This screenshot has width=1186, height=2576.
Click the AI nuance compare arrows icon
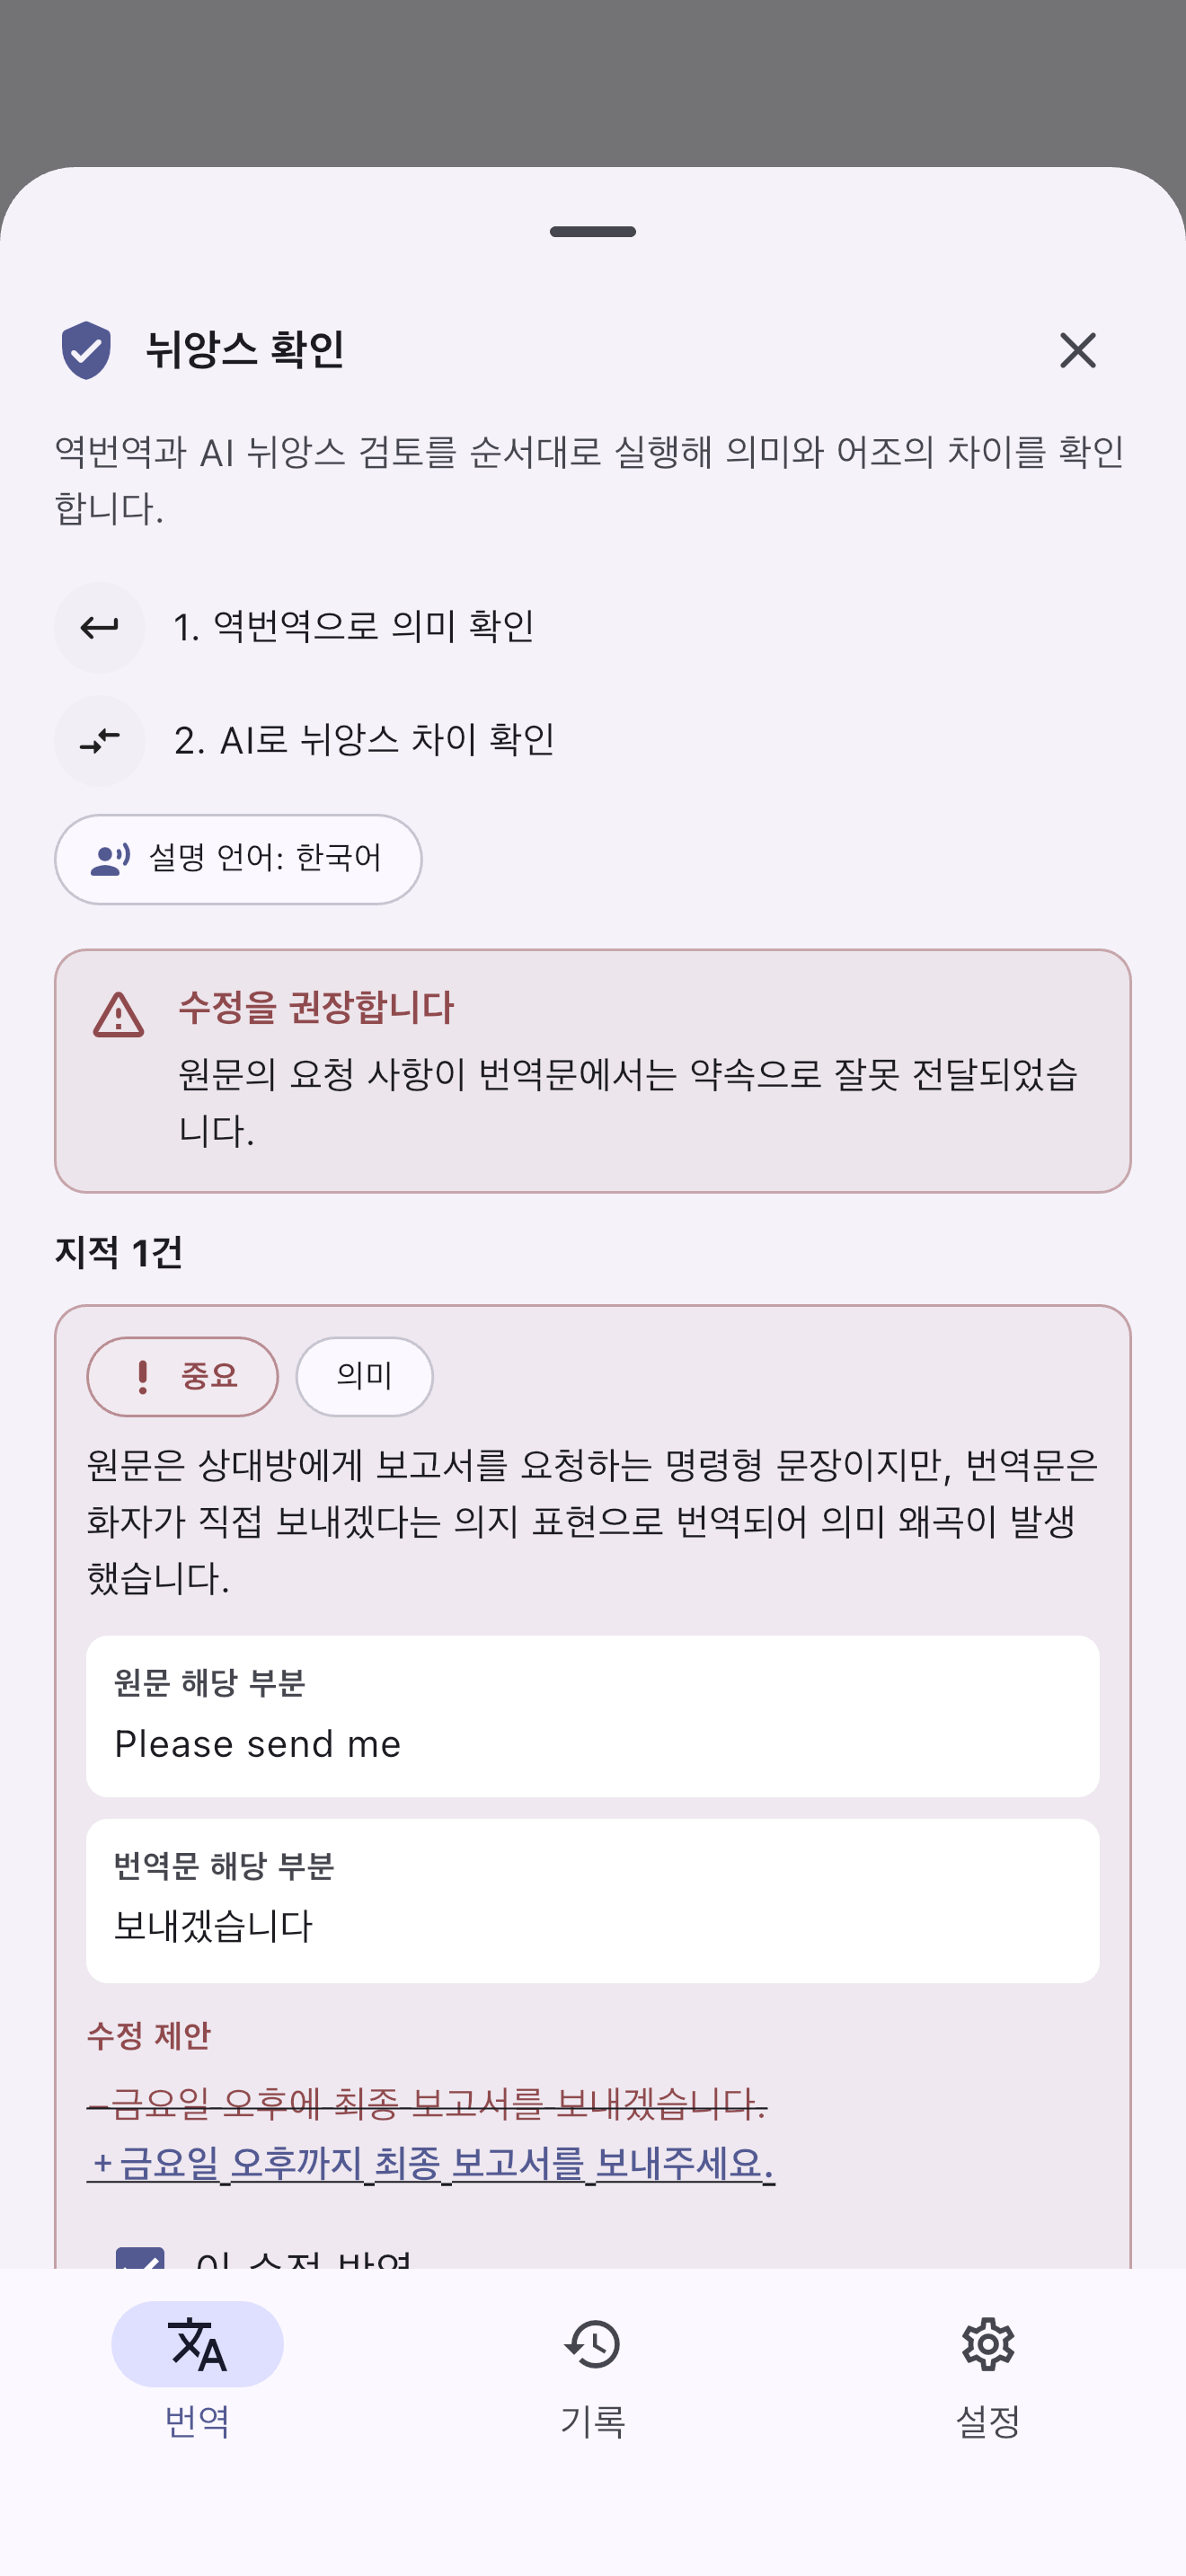[x=99, y=741]
